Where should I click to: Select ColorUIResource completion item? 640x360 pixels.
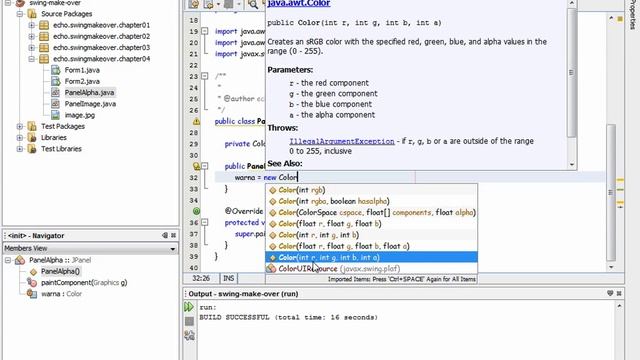371,269
